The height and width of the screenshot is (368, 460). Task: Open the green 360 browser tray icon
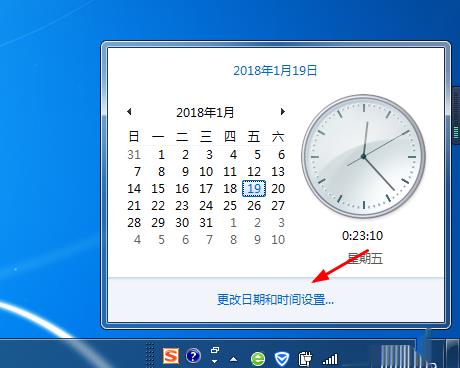coord(258,359)
